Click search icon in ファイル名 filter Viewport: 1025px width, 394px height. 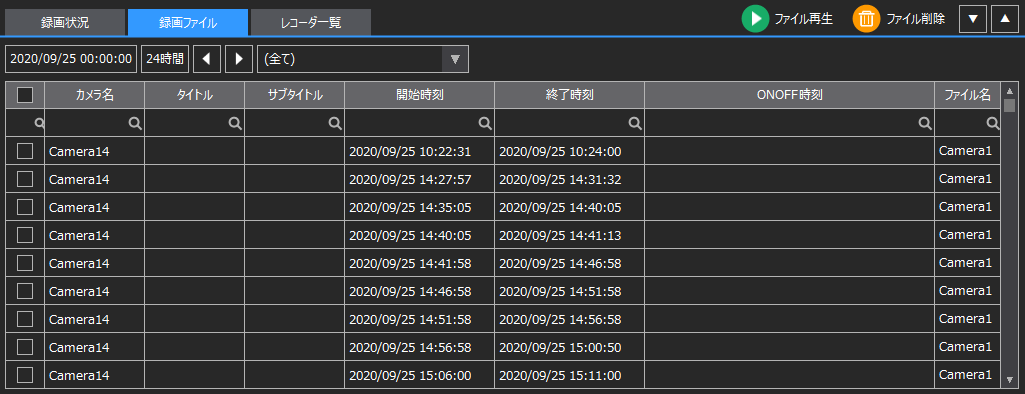point(993,123)
